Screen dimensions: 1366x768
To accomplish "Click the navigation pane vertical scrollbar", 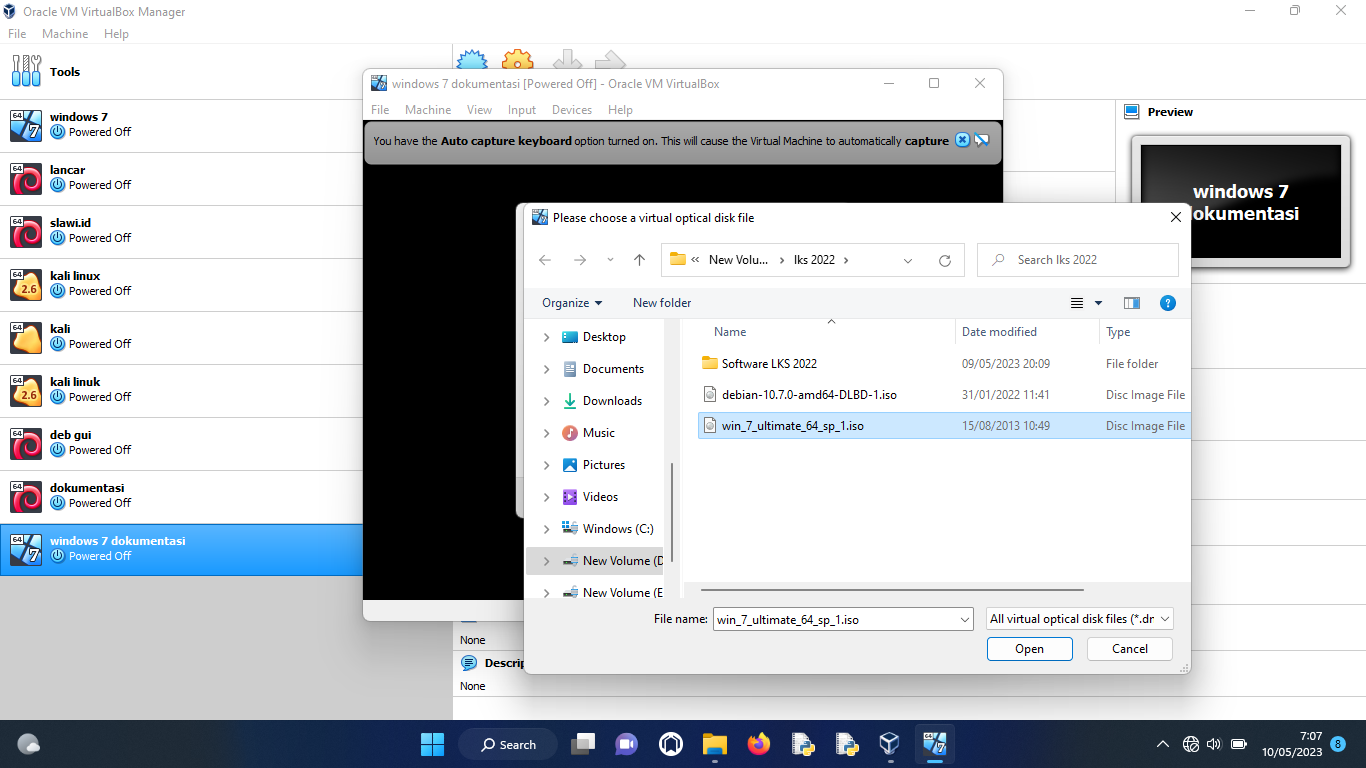I will [672, 512].
